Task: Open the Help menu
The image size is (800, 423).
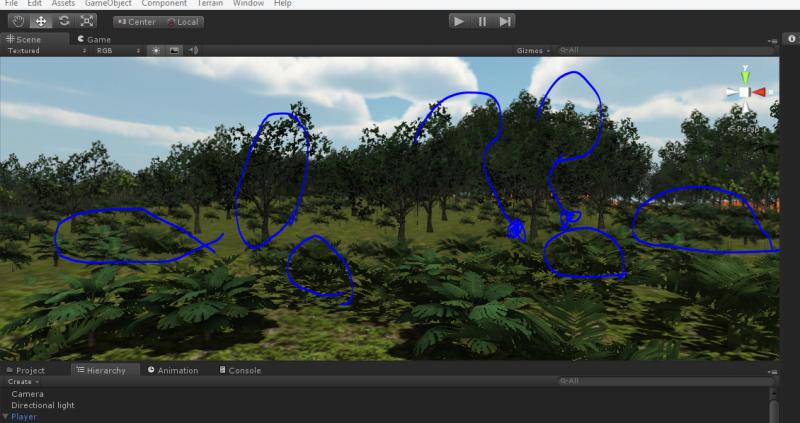Action: [283, 3]
